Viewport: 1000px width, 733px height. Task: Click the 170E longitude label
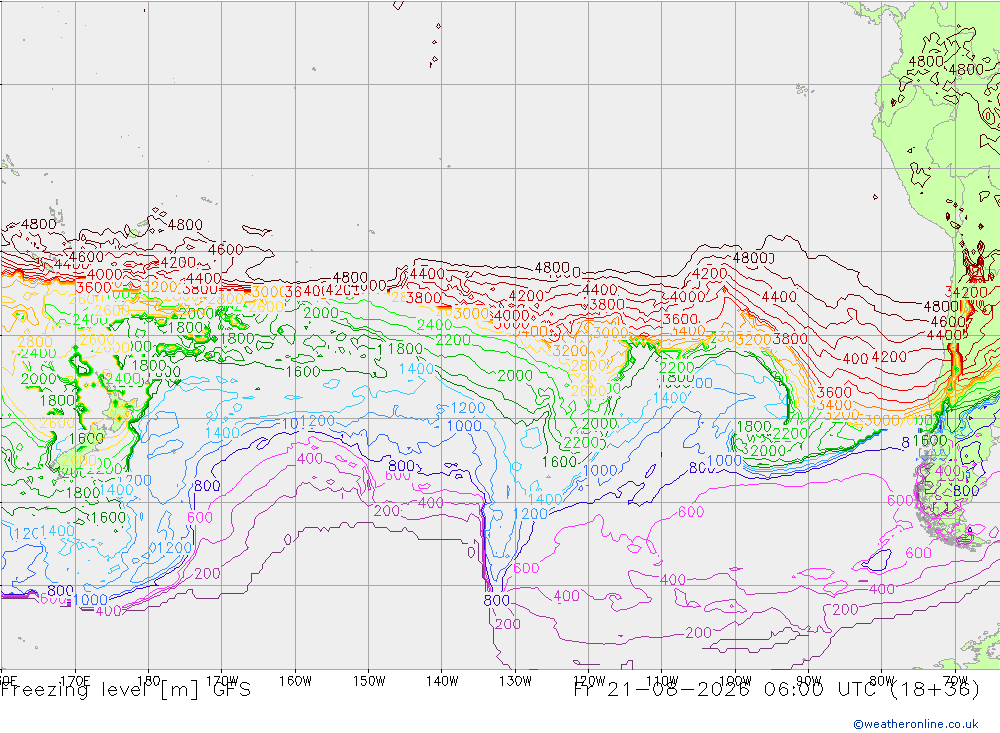tap(75, 680)
